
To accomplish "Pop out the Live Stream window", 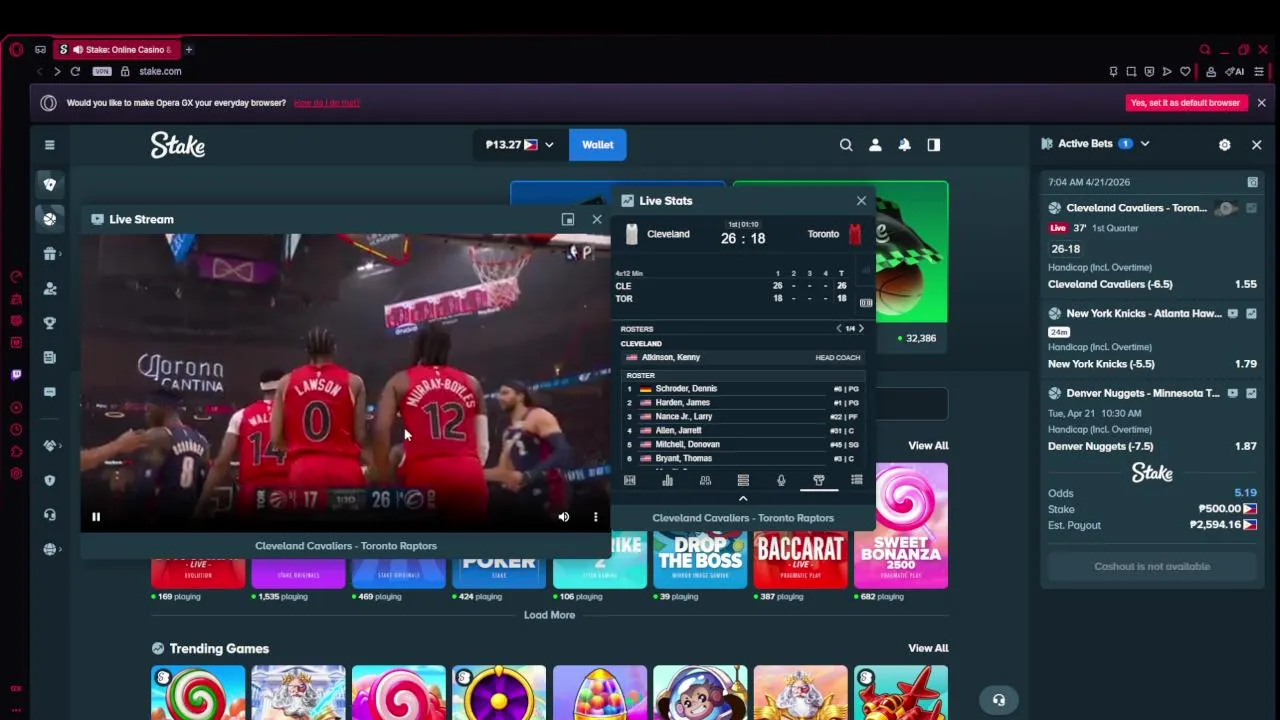I will [x=568, y=219].
